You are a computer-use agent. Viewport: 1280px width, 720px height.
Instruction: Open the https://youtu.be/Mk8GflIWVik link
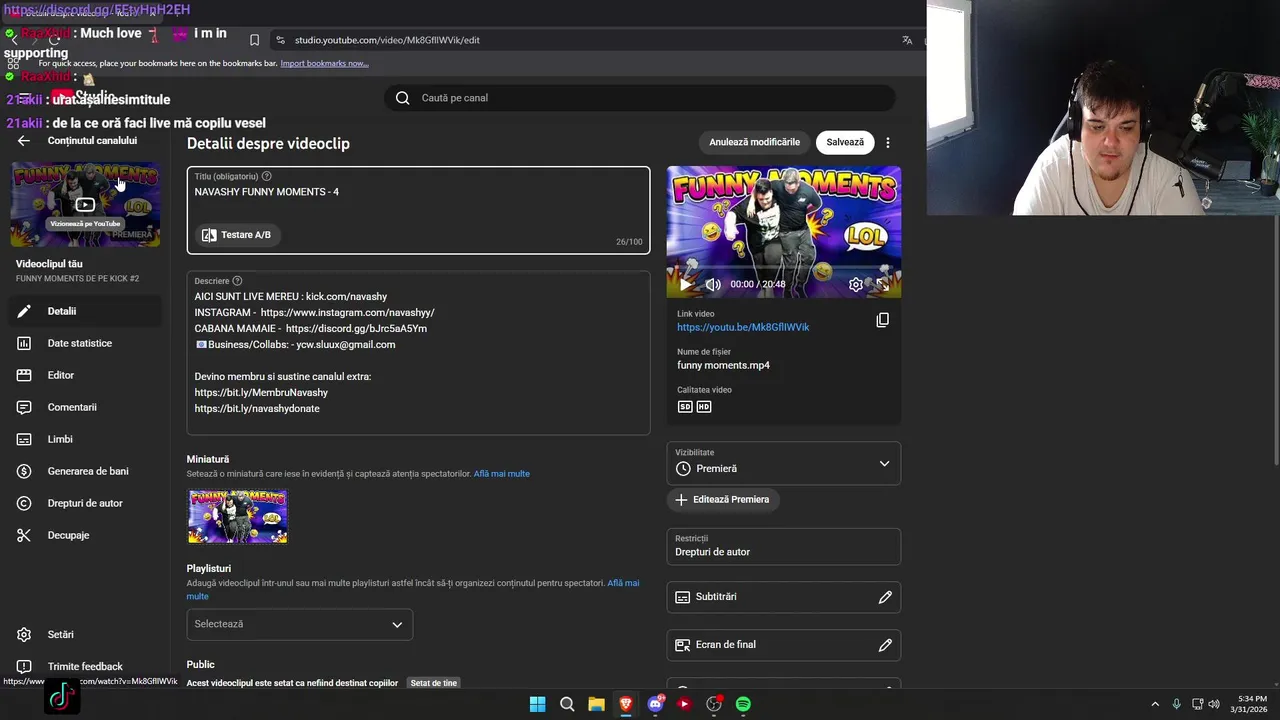coord(743,327)
